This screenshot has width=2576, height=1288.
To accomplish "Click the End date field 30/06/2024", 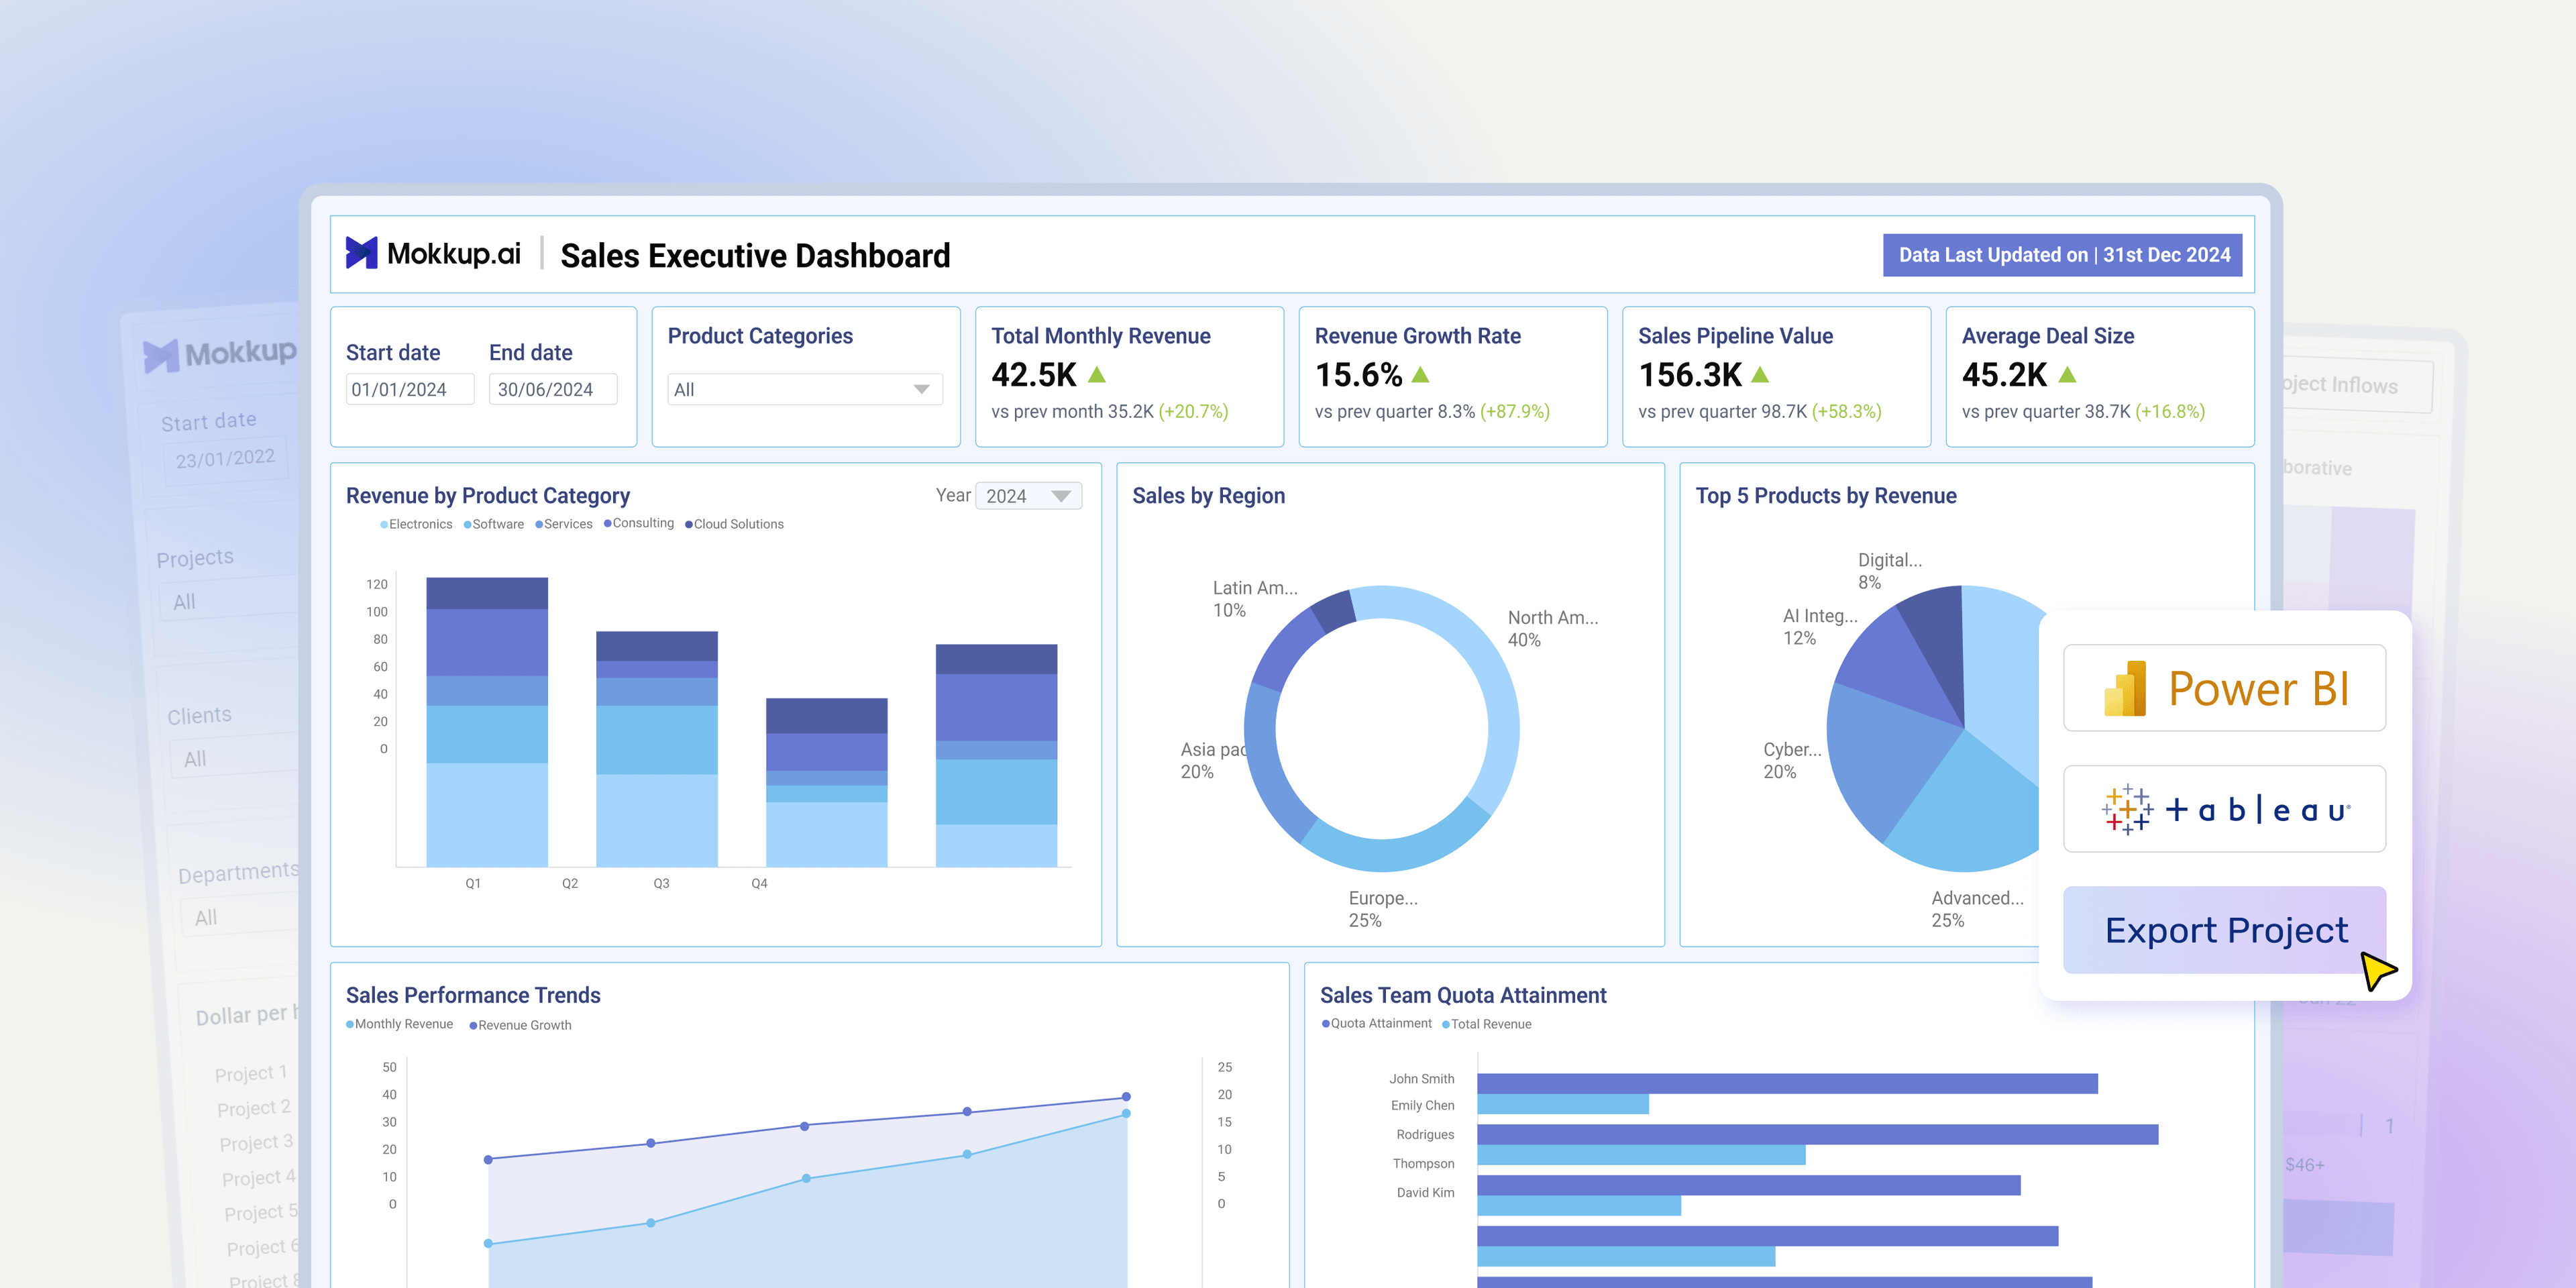I will [553, 389].
